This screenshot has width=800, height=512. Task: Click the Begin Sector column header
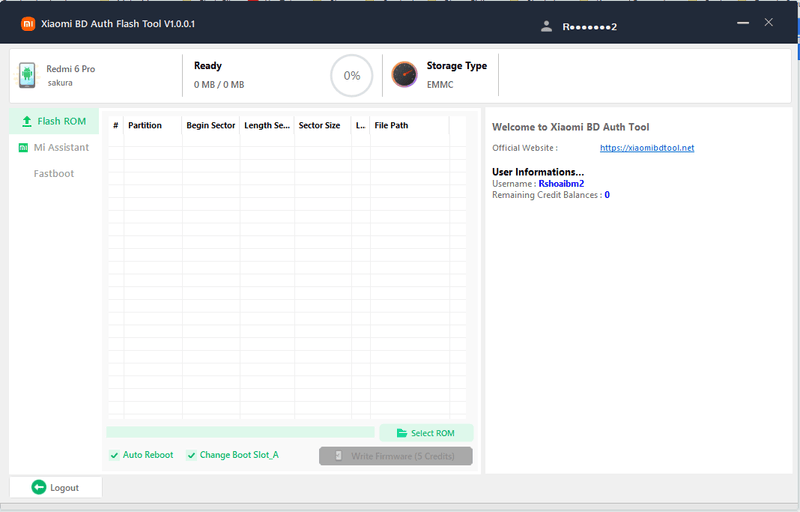[211, 125]
